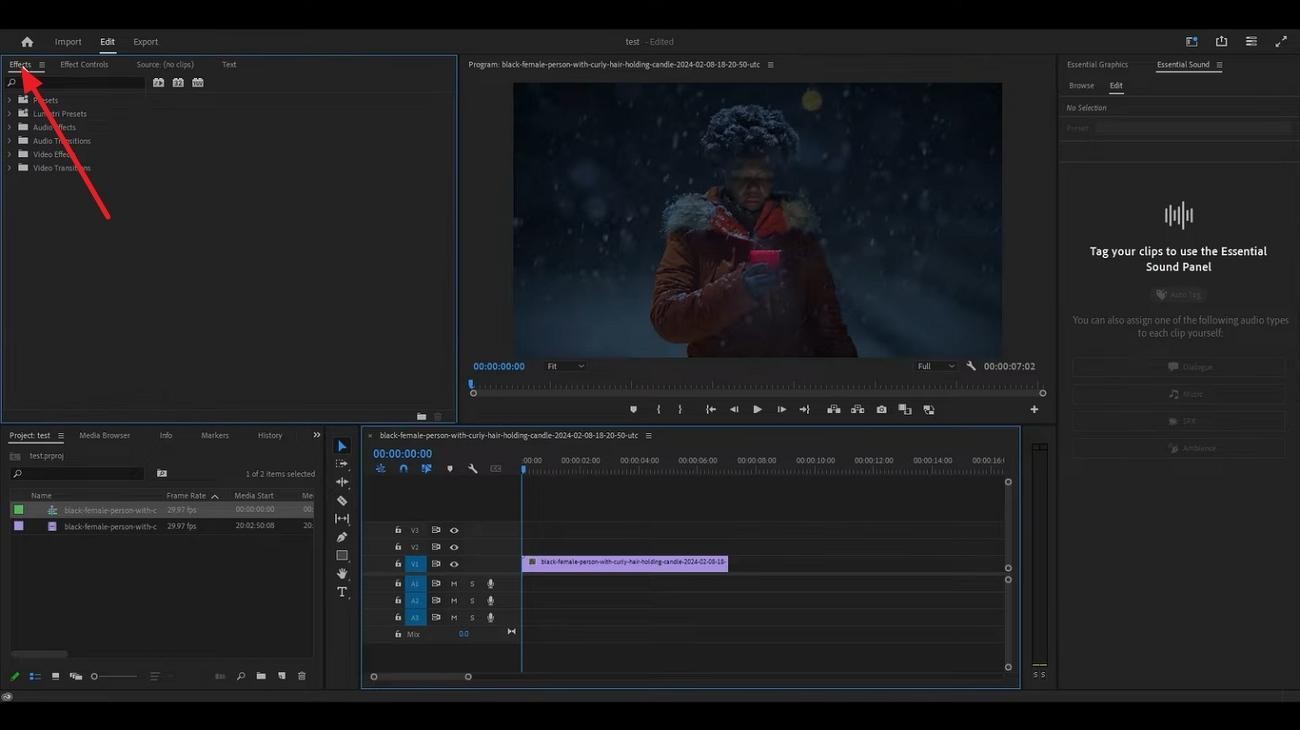The width and height of the screenshot is (1300, 730).
Task: Click the Extract button in Program monitor
Action: 857,409
